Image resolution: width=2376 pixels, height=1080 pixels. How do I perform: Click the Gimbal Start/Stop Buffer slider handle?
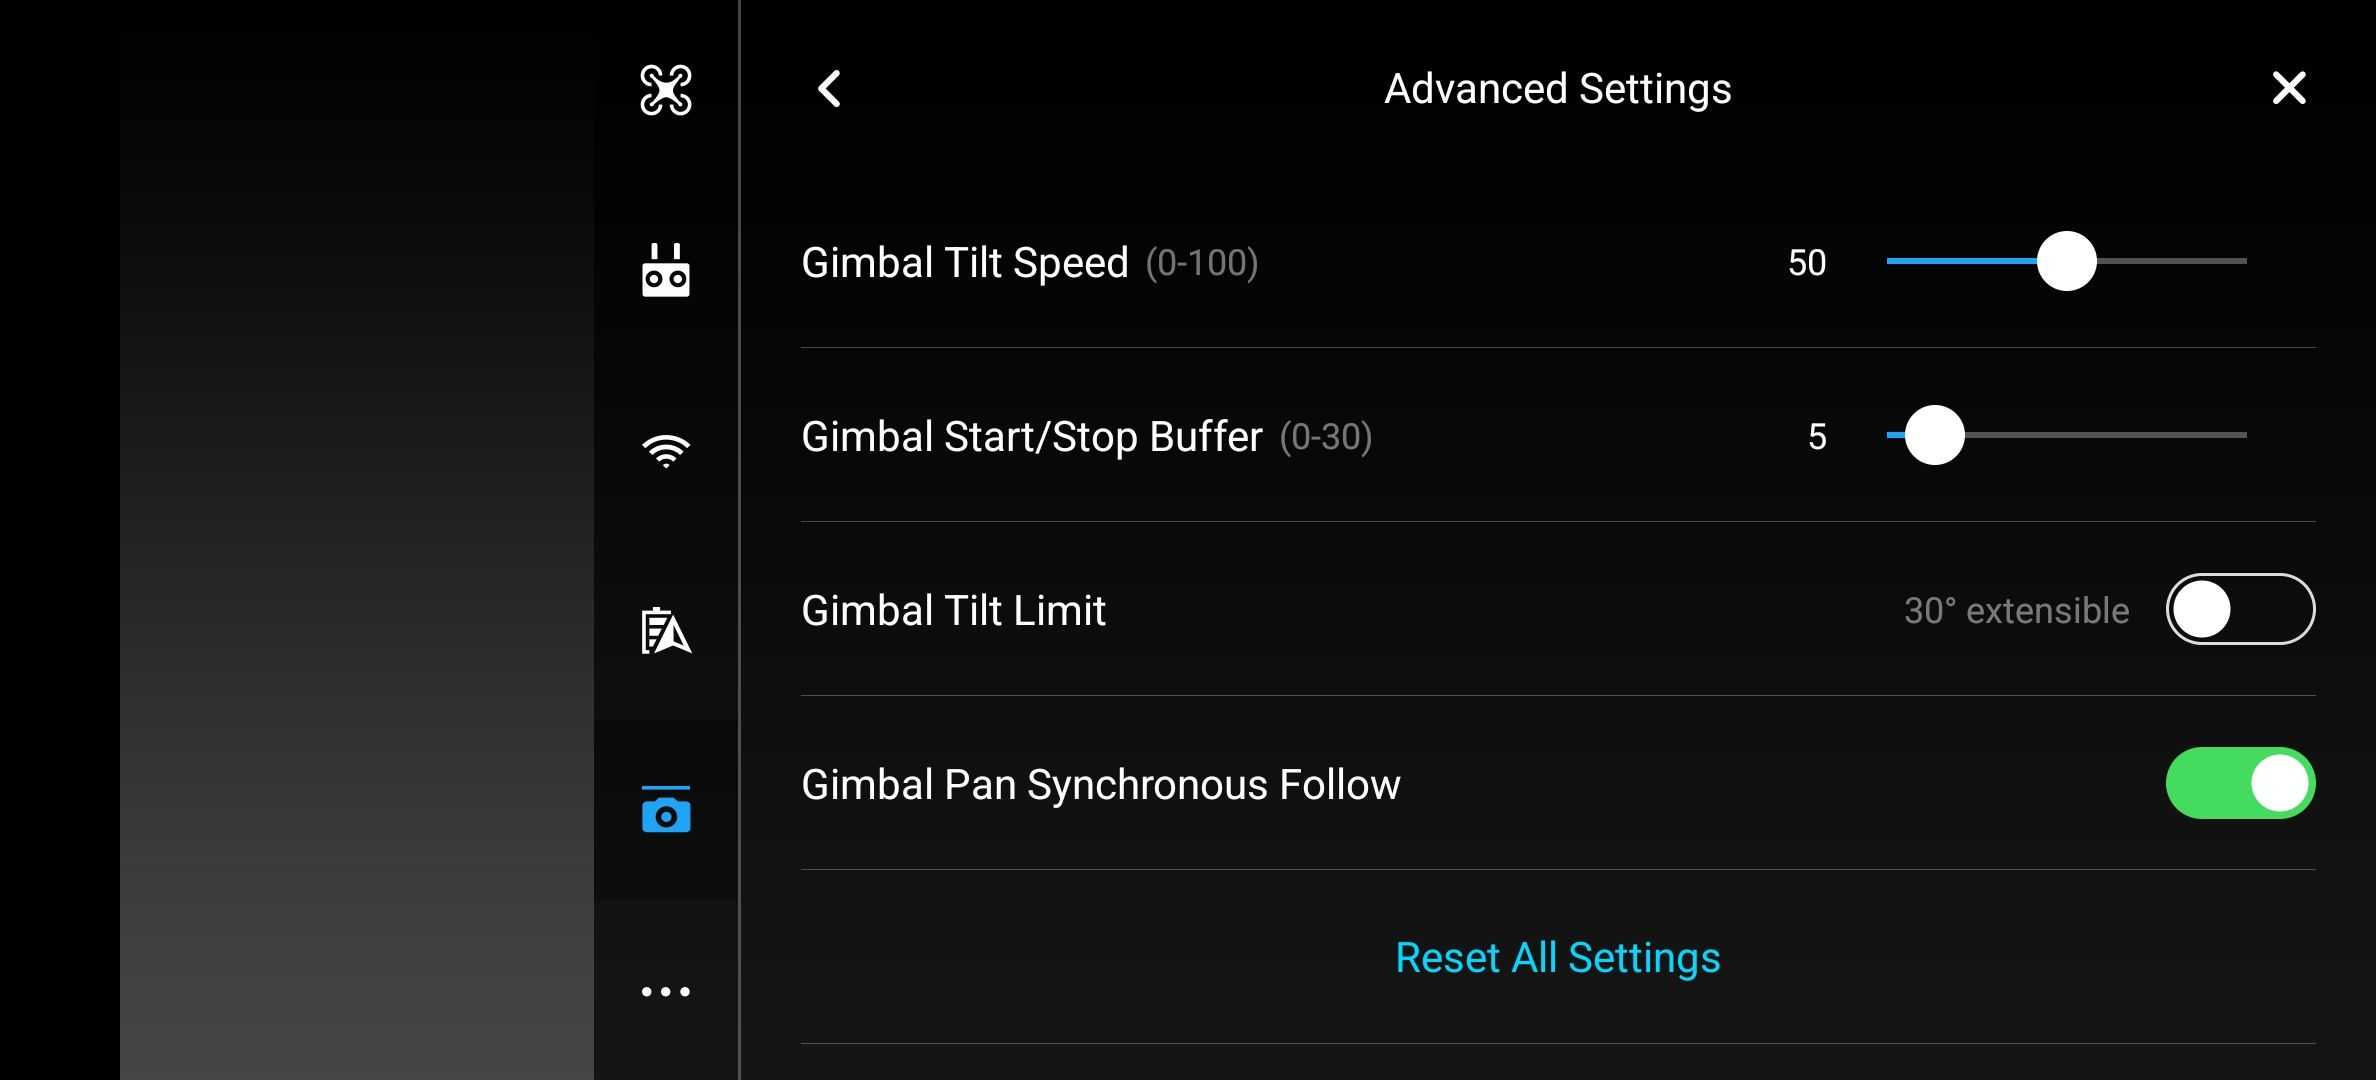click(x=1934, y=435)
